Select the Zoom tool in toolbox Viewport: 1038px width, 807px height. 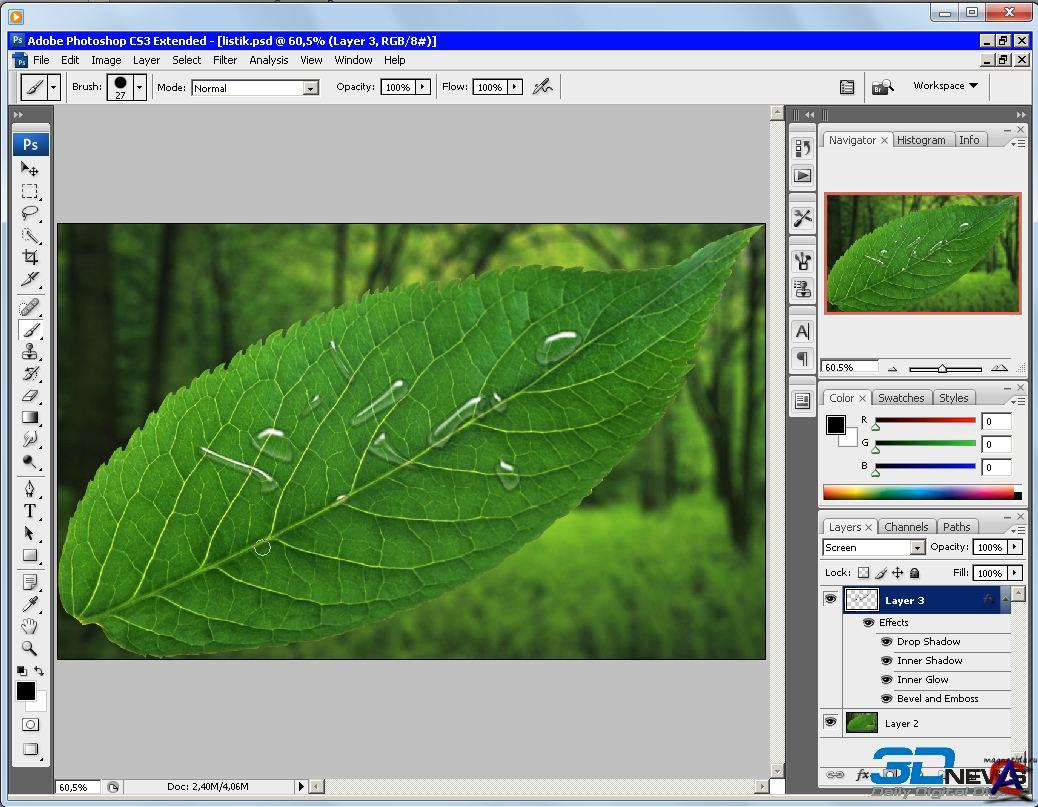tap(31, 648)
